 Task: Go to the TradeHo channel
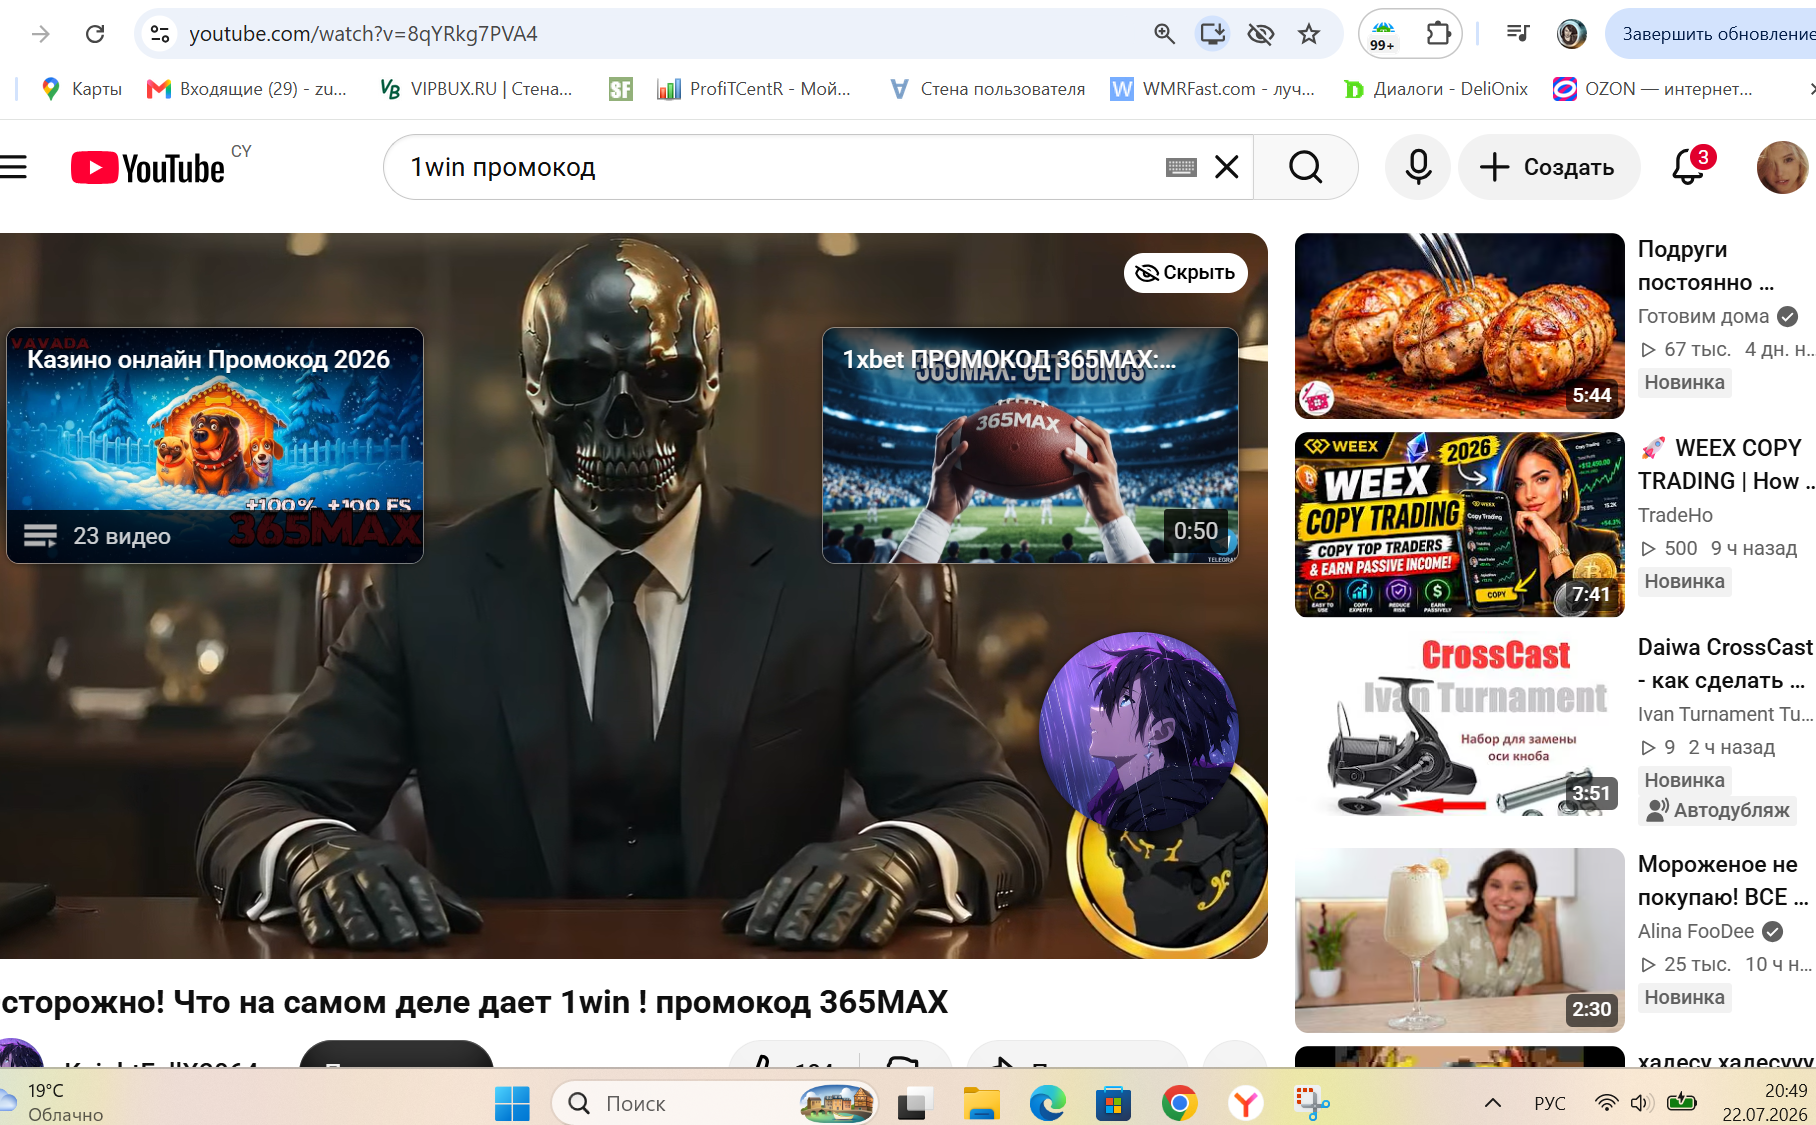(x=1675, y=515)
